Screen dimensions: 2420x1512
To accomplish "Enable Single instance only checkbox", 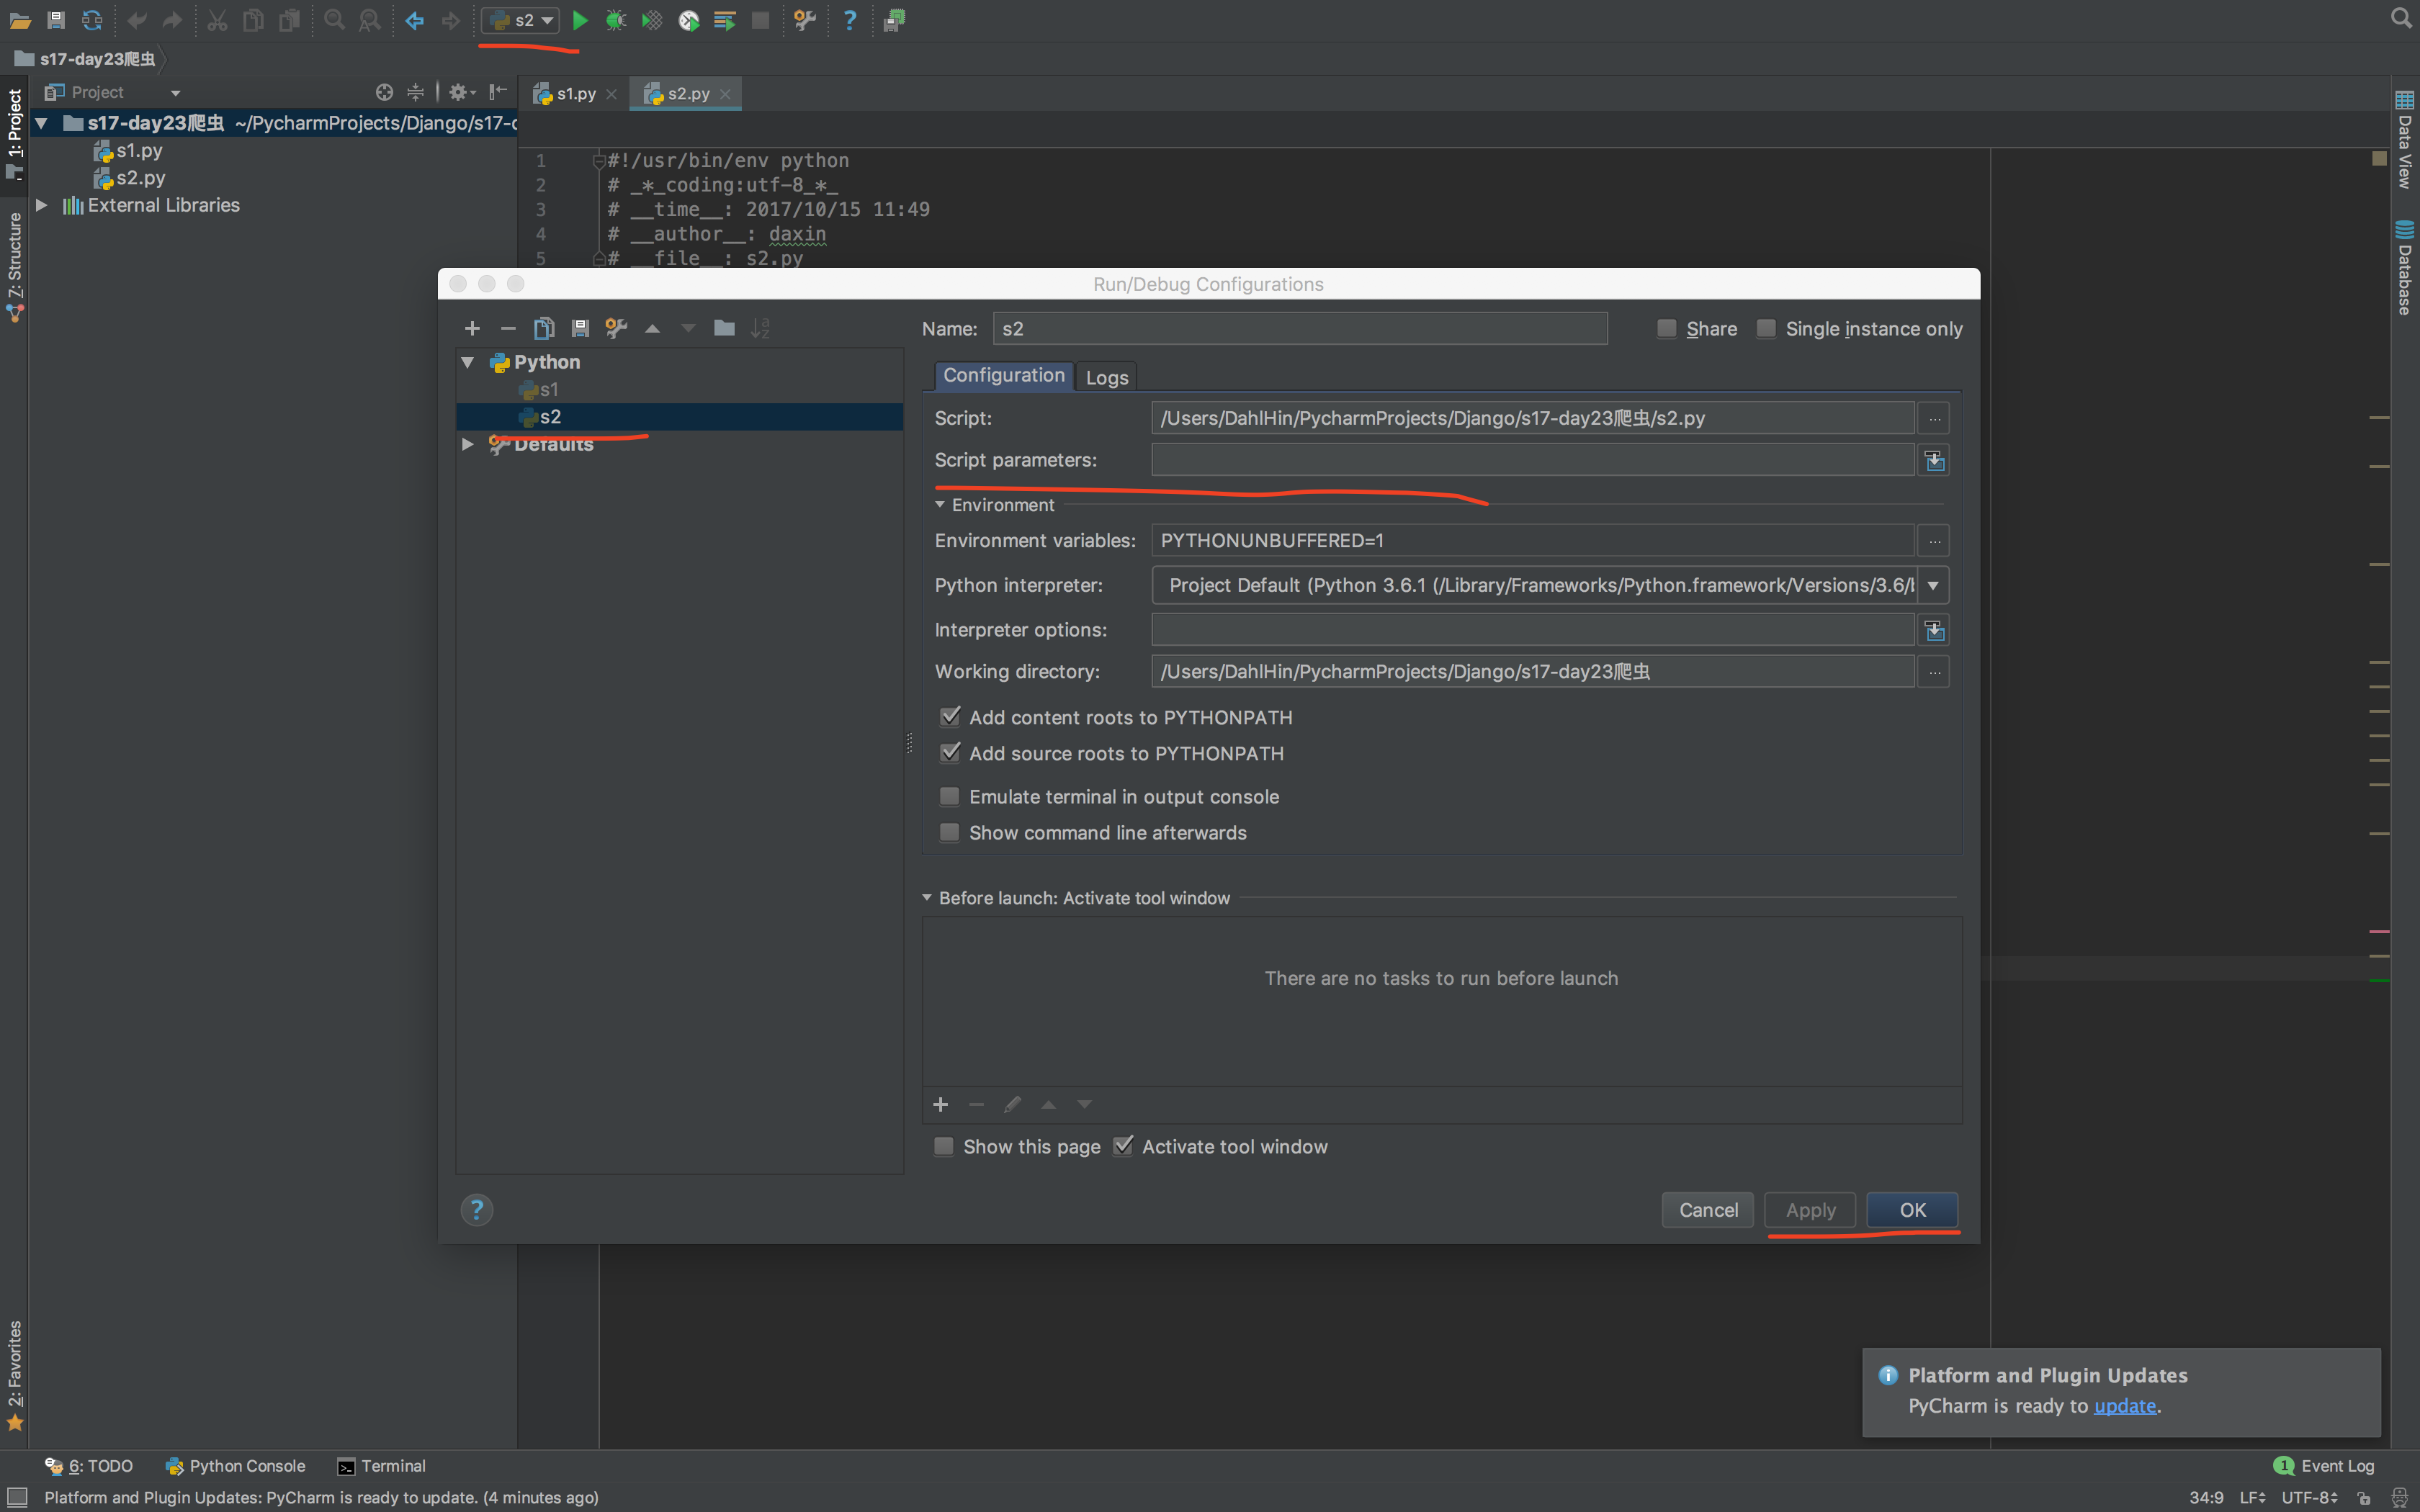I will [1766, 328].
